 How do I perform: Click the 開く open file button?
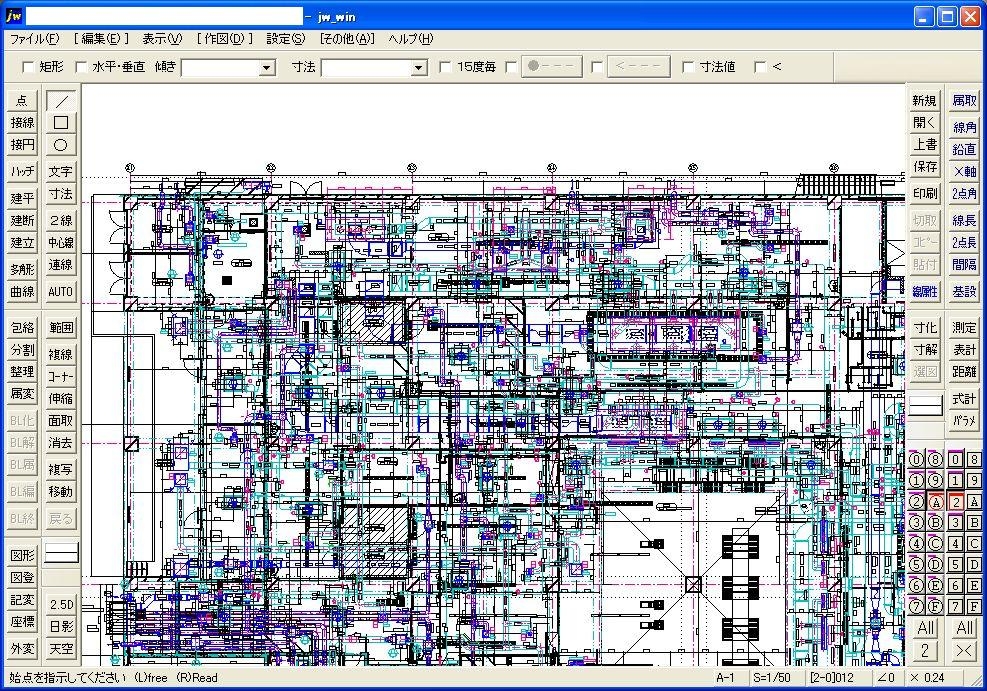point(925,123)
